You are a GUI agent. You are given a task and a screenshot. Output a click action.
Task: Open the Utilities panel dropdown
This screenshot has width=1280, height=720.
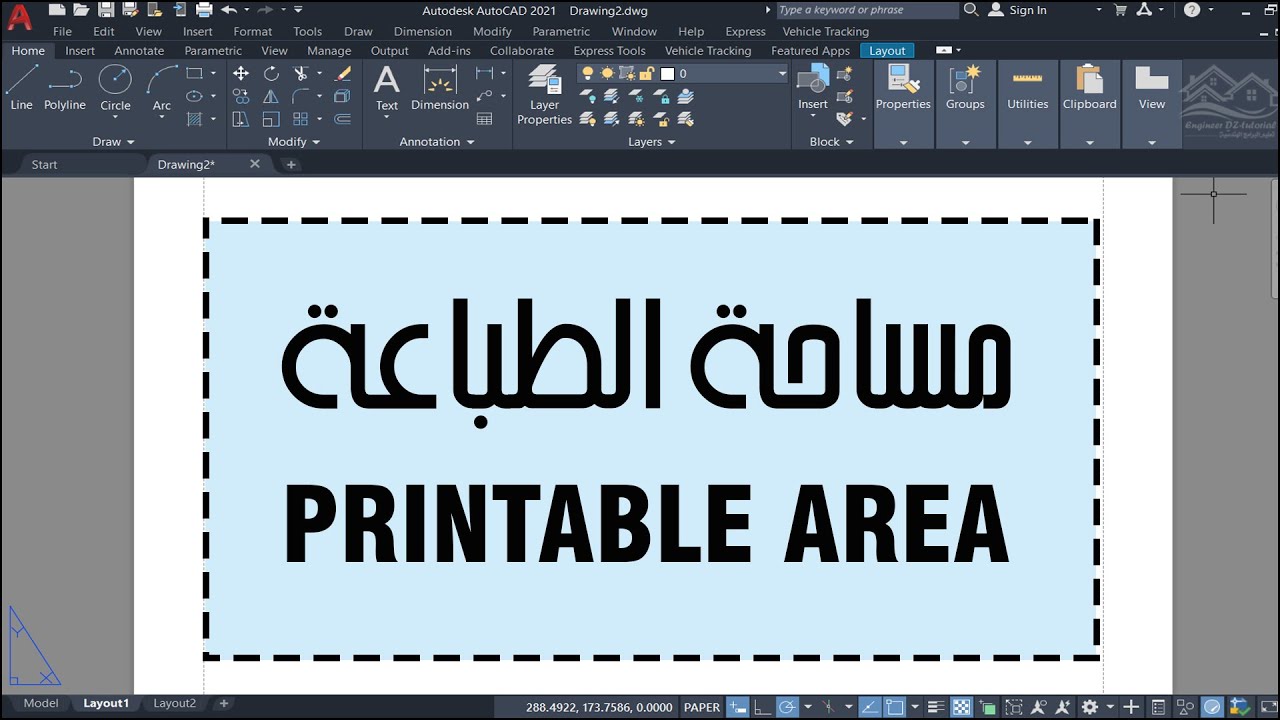pyautogui.click(x=1027, y=142)
